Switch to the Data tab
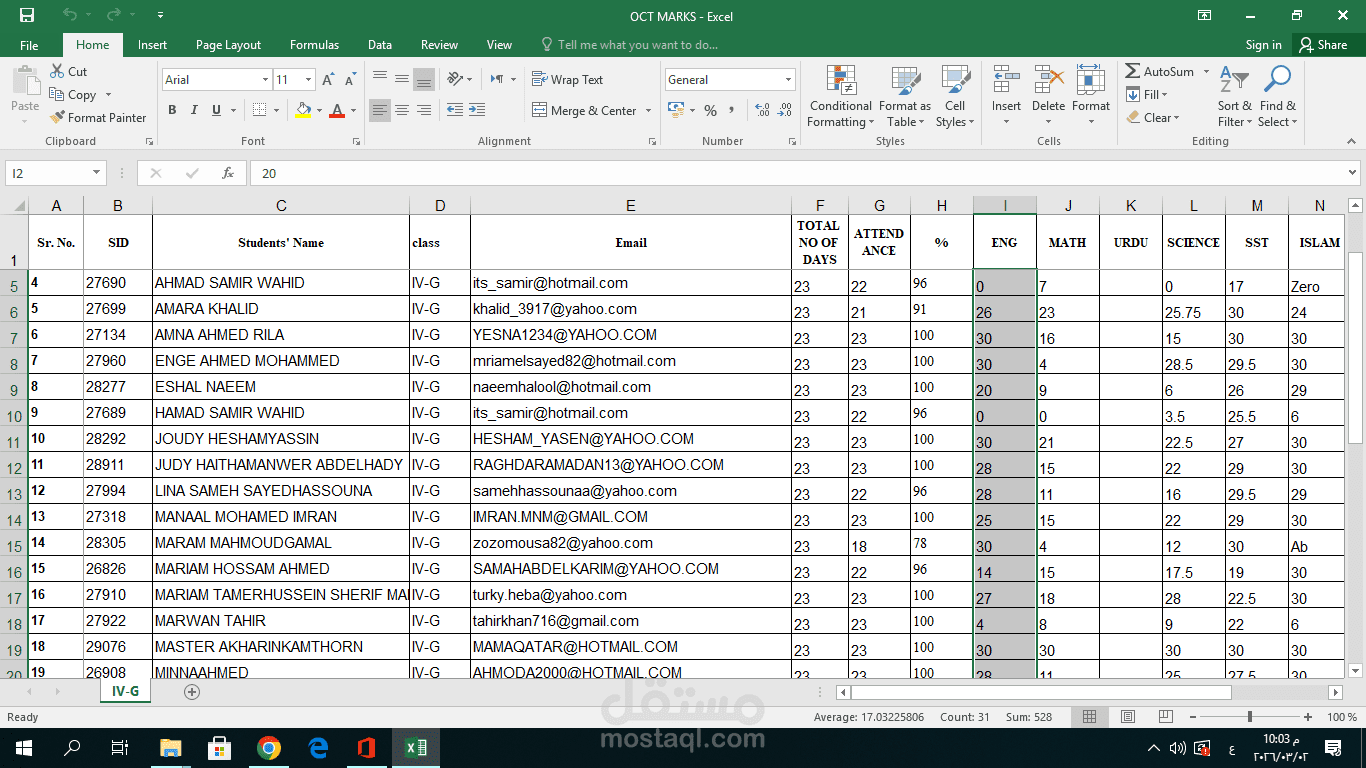The width and height of the screenshot is (1366, 768). pos(379,45)
